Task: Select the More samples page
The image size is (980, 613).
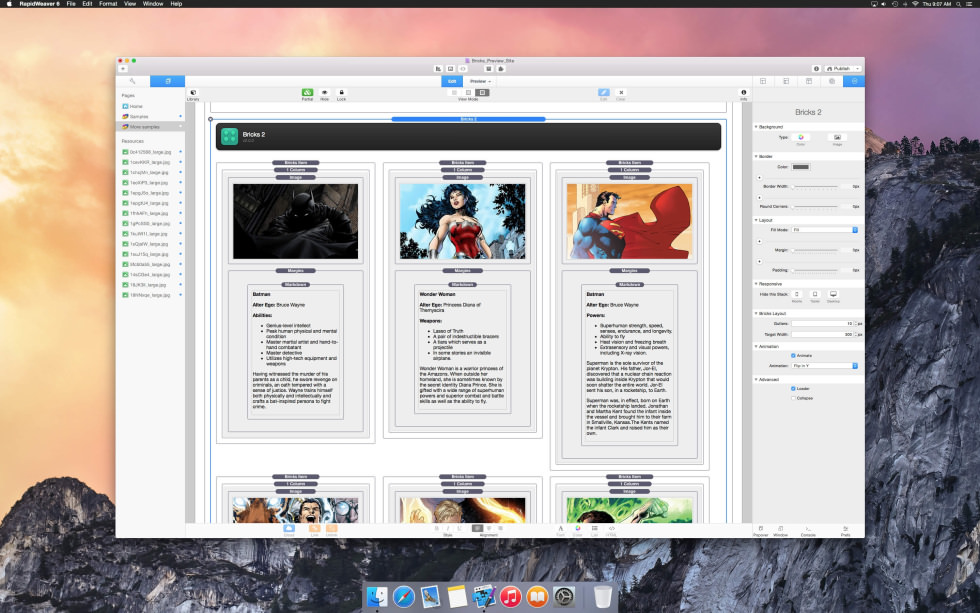Action: pyautogui.click(x=150, y=127)
